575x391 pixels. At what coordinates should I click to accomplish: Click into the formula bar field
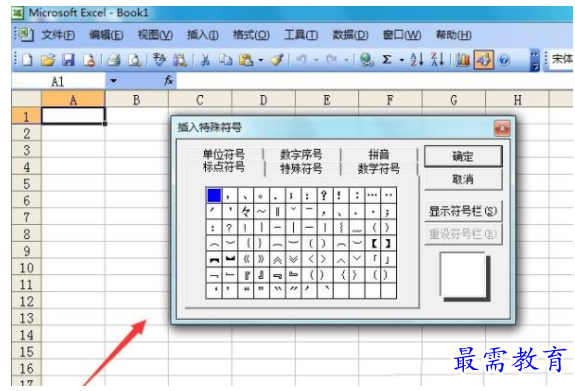point(374,81)
